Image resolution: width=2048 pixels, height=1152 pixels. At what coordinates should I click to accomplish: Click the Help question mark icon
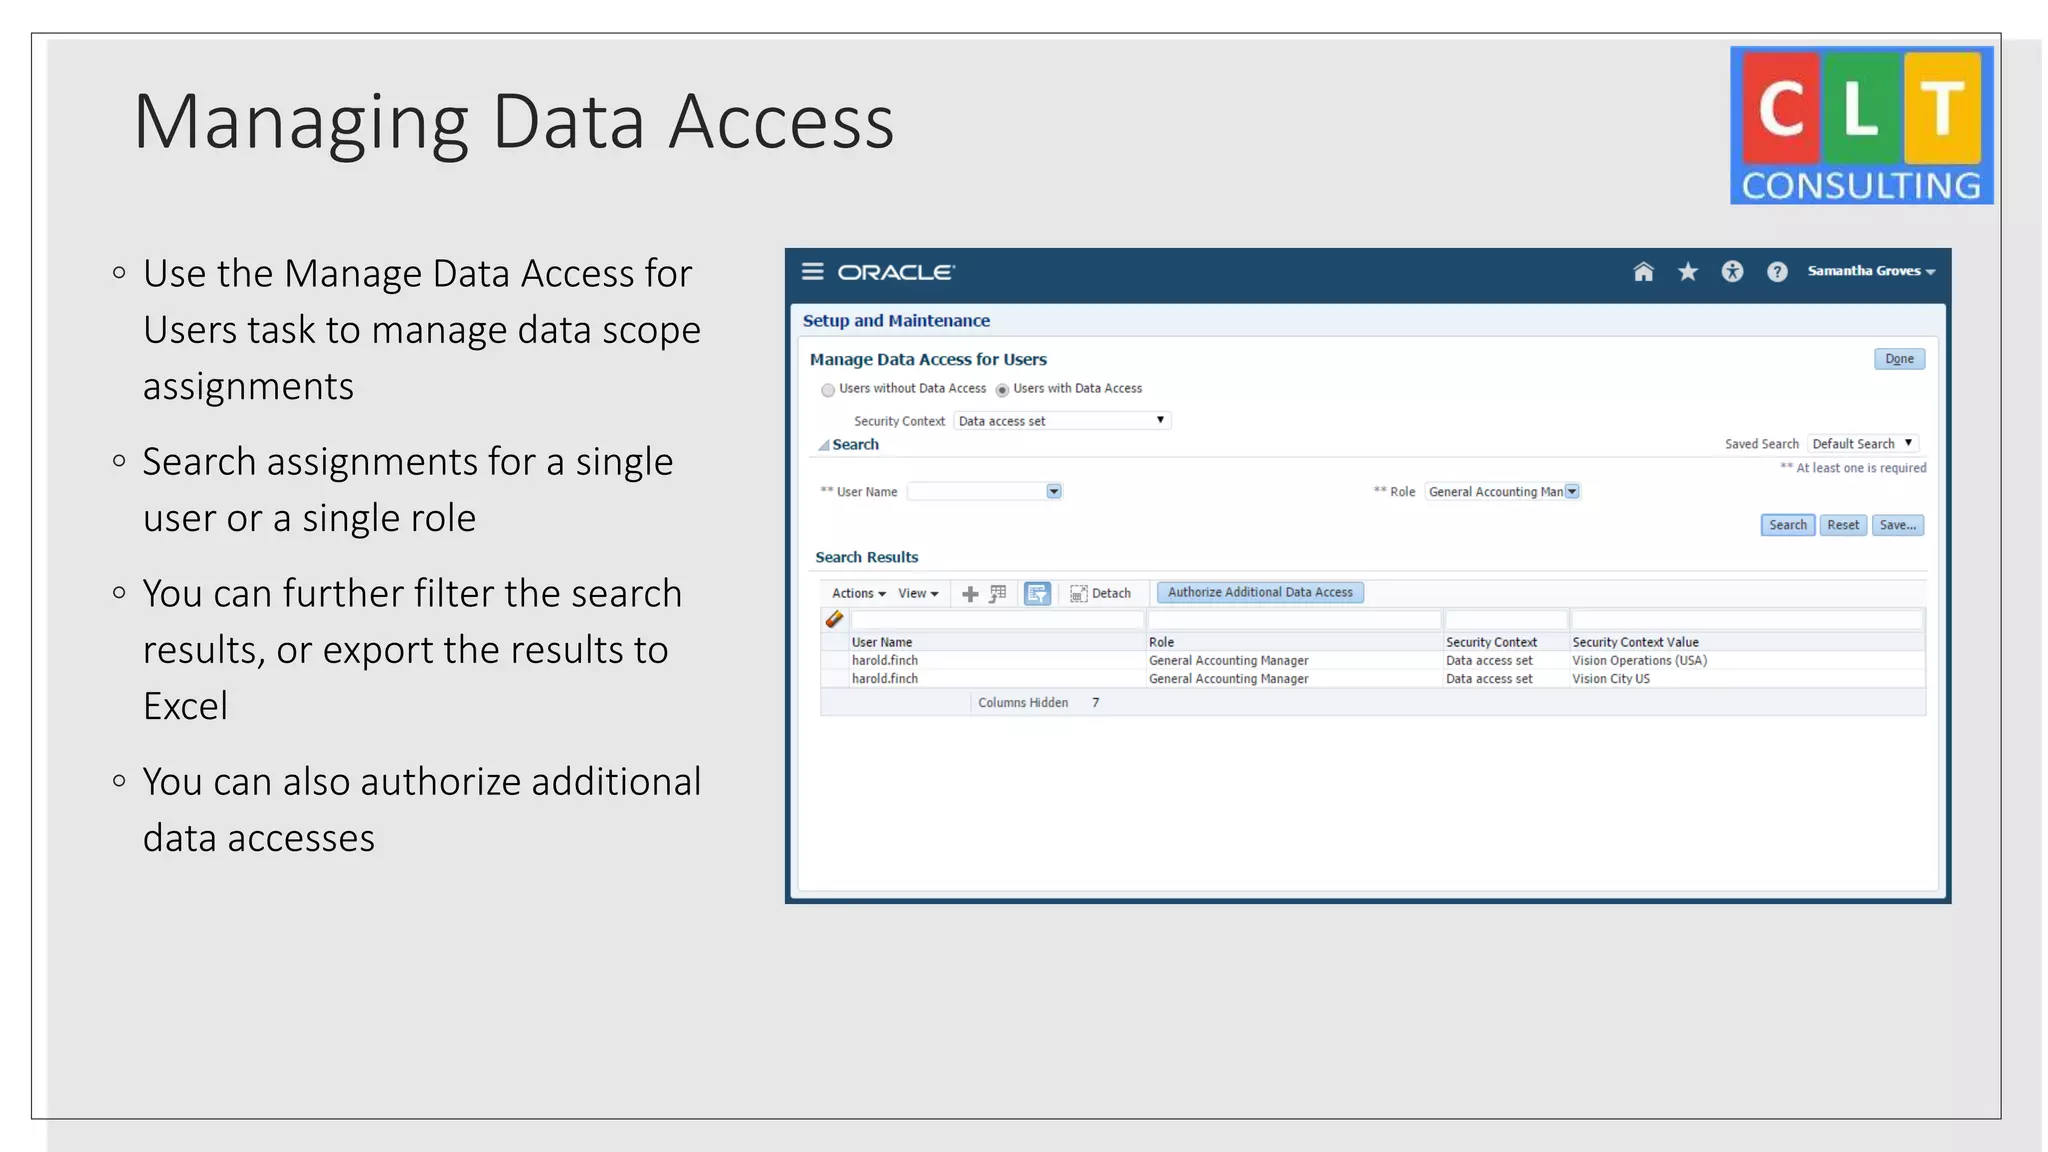click(1777, 272)
